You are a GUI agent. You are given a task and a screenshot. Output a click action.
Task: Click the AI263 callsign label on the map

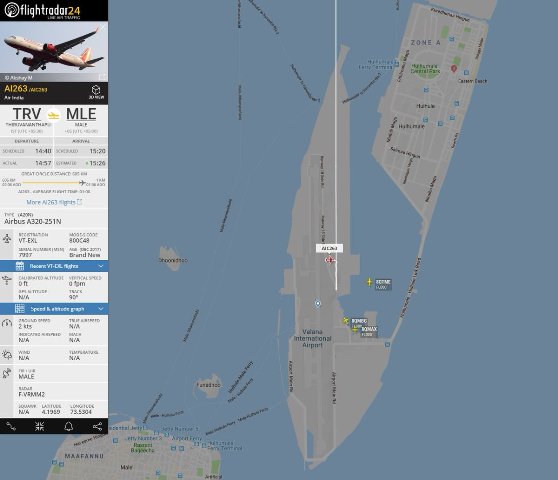pos(330,248)
